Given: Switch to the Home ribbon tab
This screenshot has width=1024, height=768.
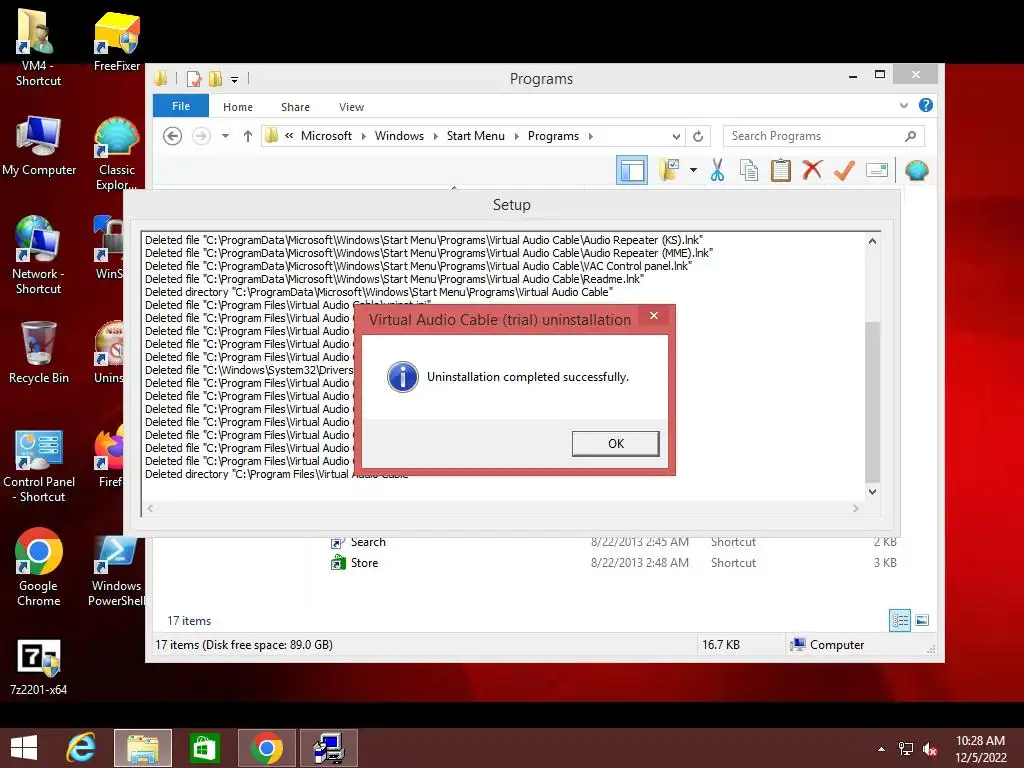Looking at the screenshot, I should (x=238, y=106).
